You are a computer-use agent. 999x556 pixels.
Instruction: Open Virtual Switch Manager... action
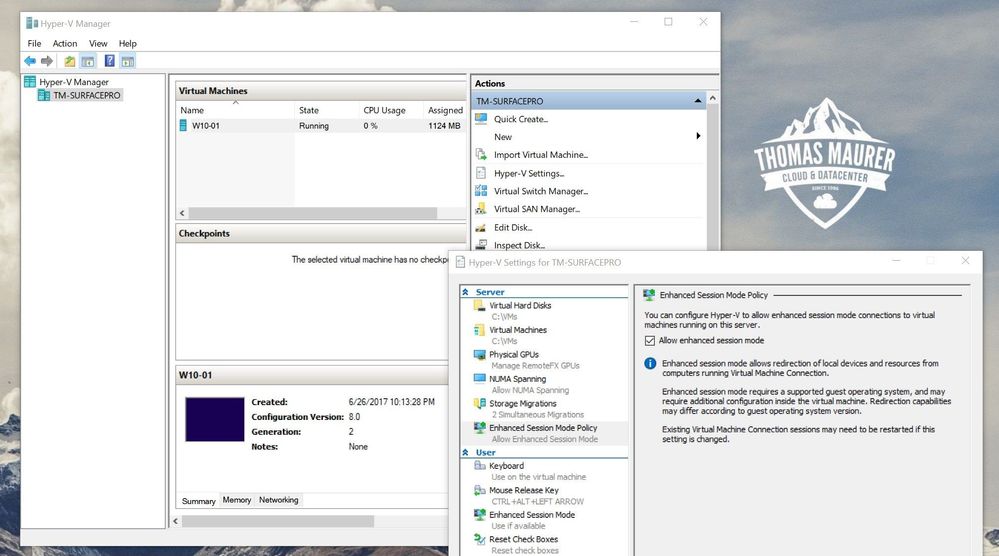point(541,191)
